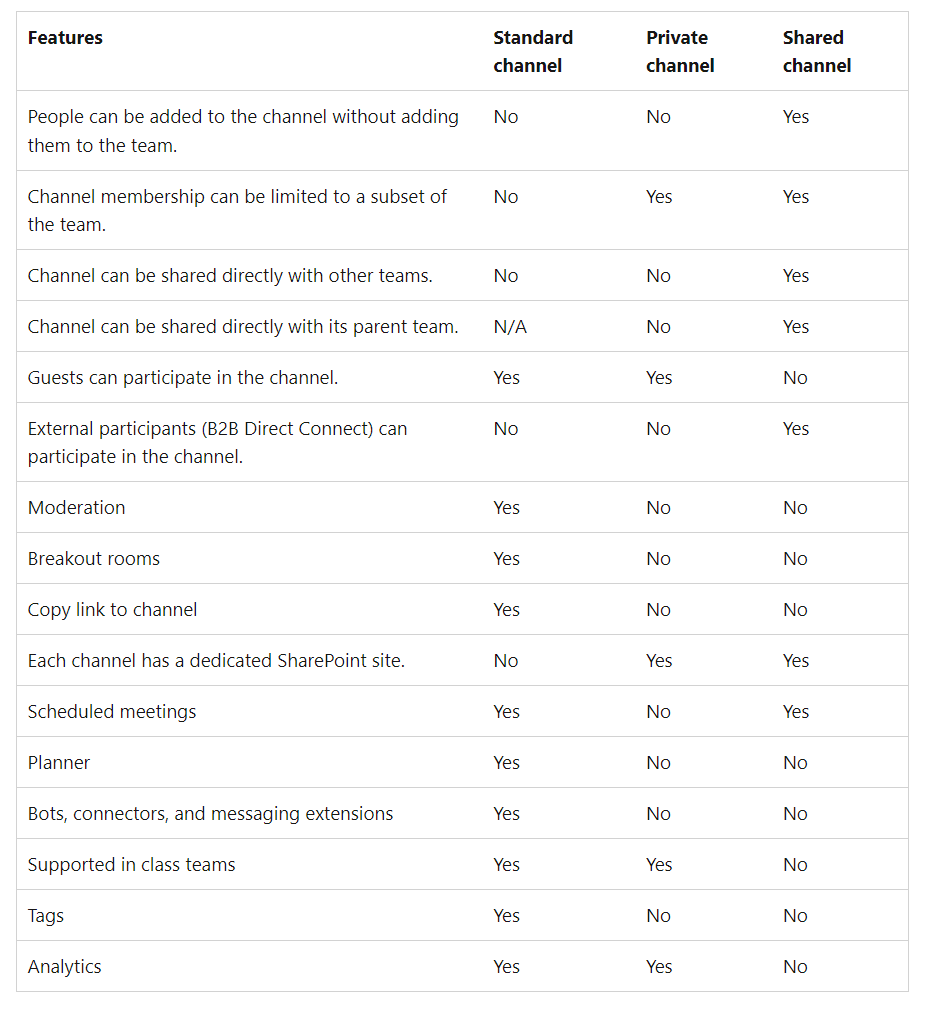
Task: Click Bots, connectors, and messaging extensions text
Action: pos(211,814)
